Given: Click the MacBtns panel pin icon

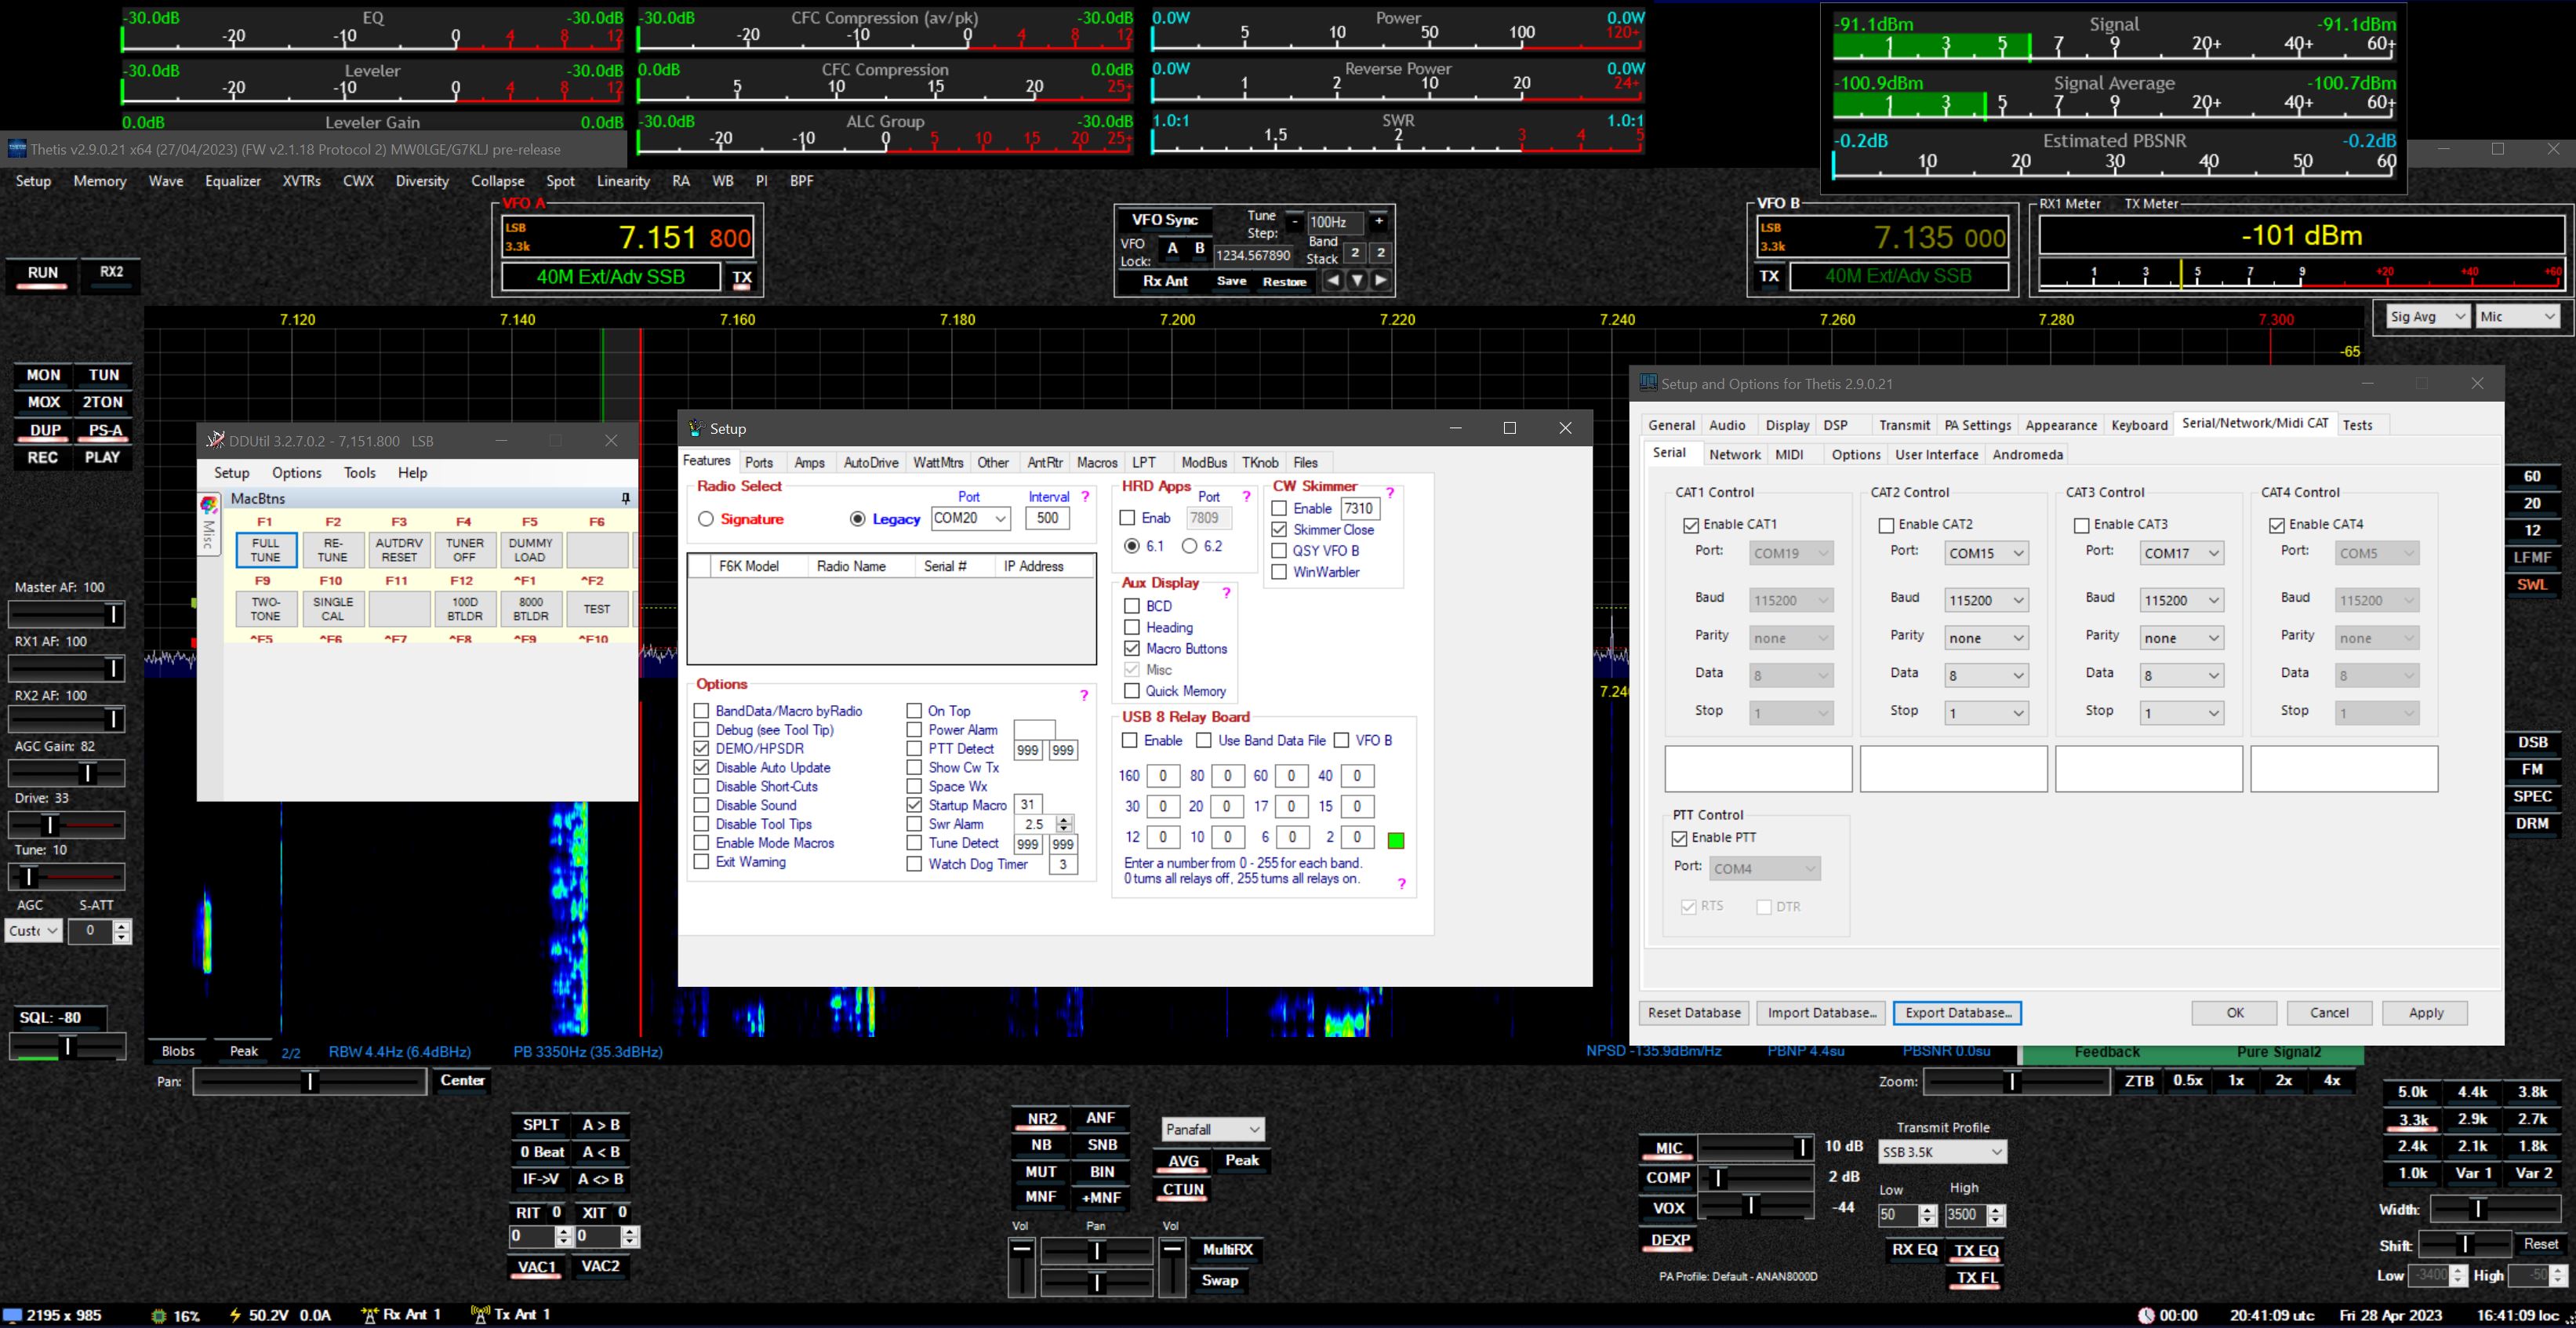Looking at the screenshot, I should point(626,498).
